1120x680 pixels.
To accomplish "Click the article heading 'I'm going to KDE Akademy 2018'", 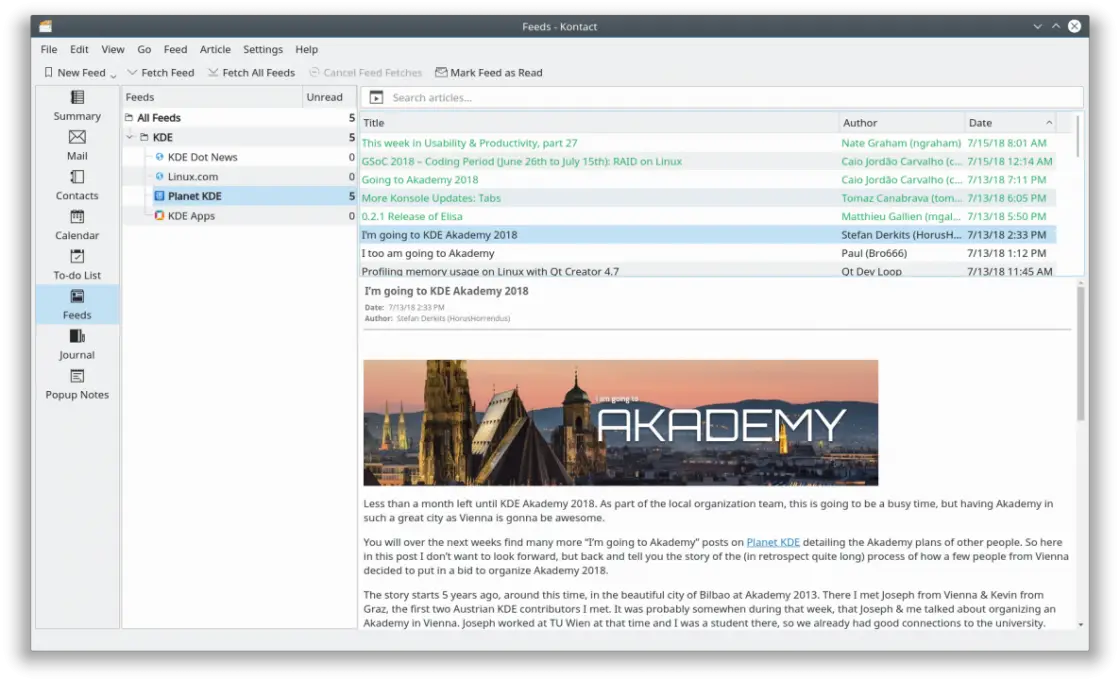I will tap(446, 291).
